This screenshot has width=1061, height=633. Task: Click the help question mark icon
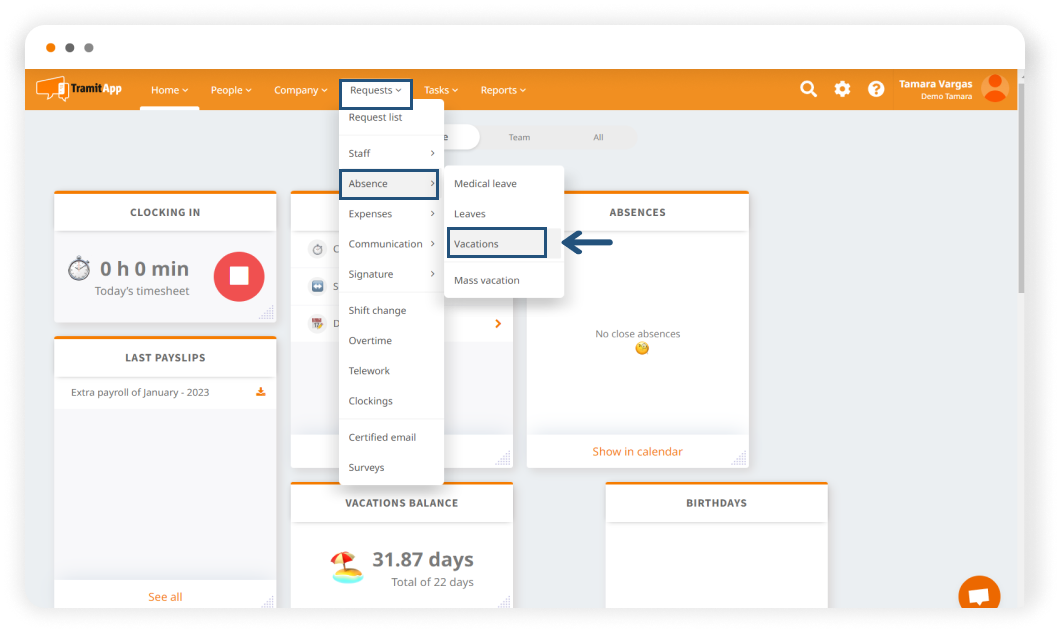[876, 89]
